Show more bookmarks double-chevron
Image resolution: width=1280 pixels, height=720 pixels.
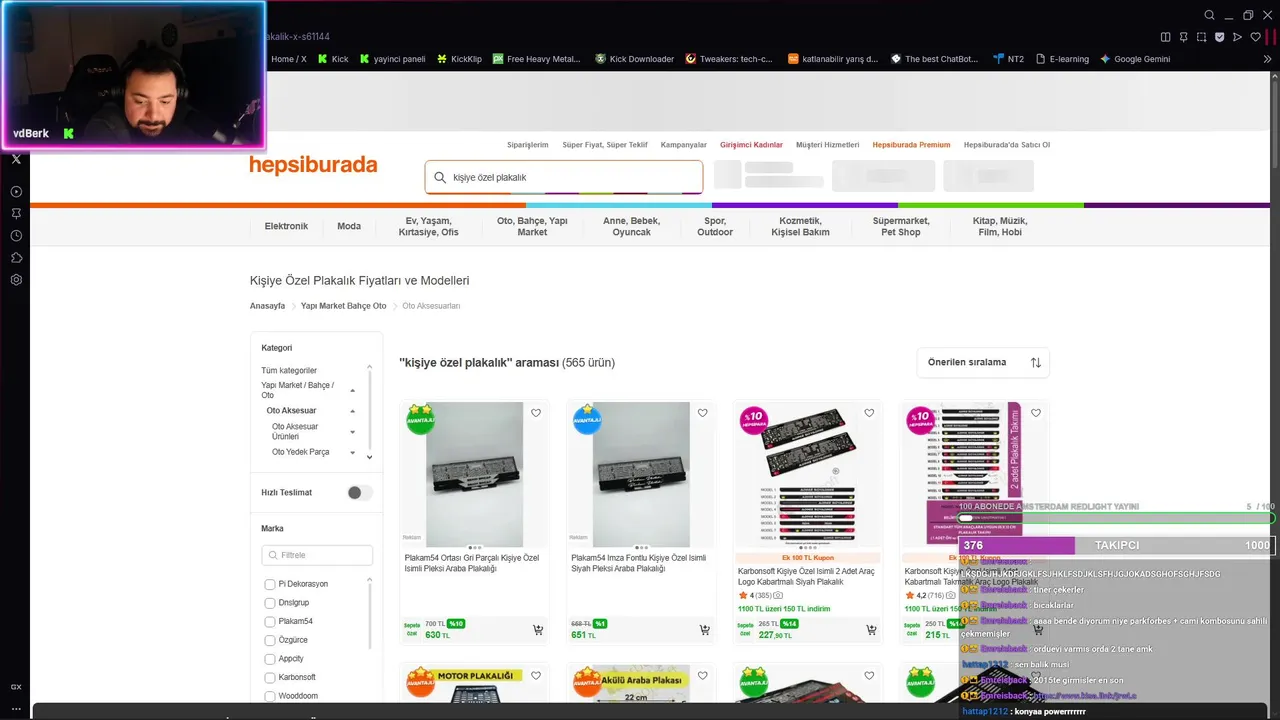pos(1268,59)
